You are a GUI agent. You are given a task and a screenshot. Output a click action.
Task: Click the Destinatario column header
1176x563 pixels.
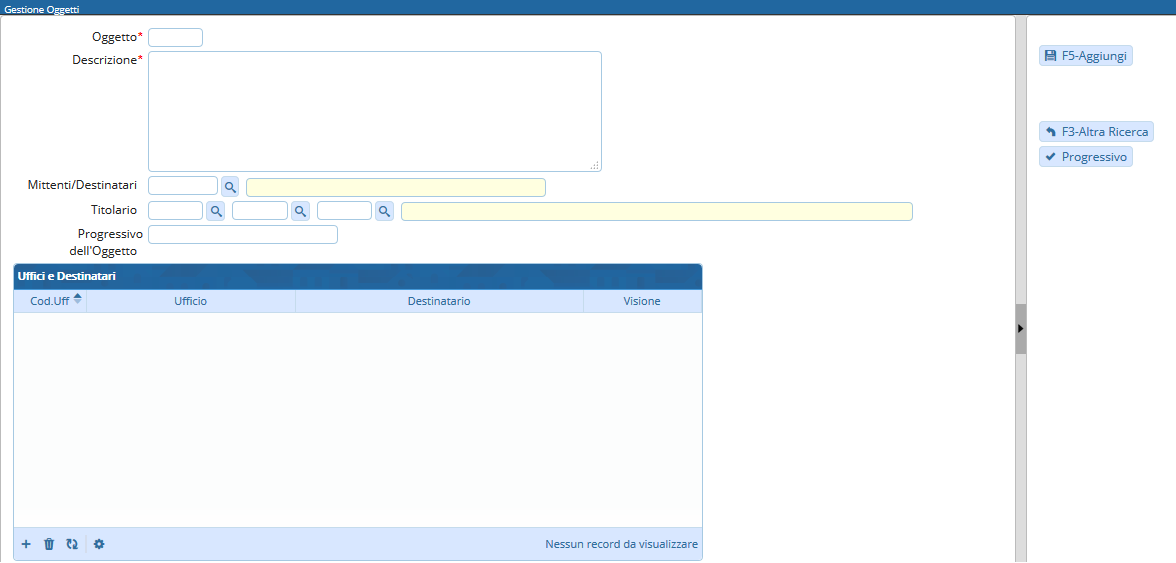438,301
